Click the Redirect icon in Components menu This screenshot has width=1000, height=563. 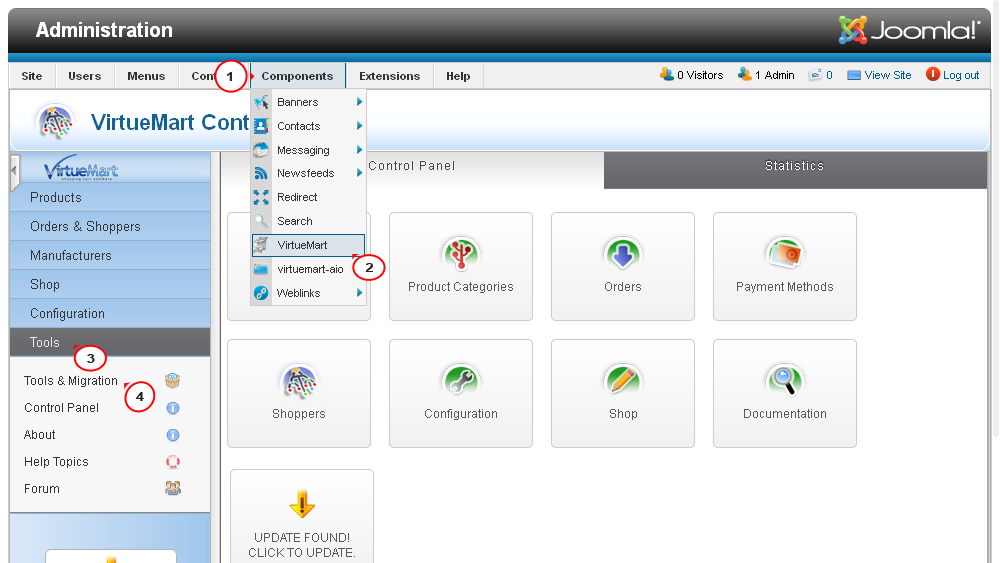coord(261,198)
